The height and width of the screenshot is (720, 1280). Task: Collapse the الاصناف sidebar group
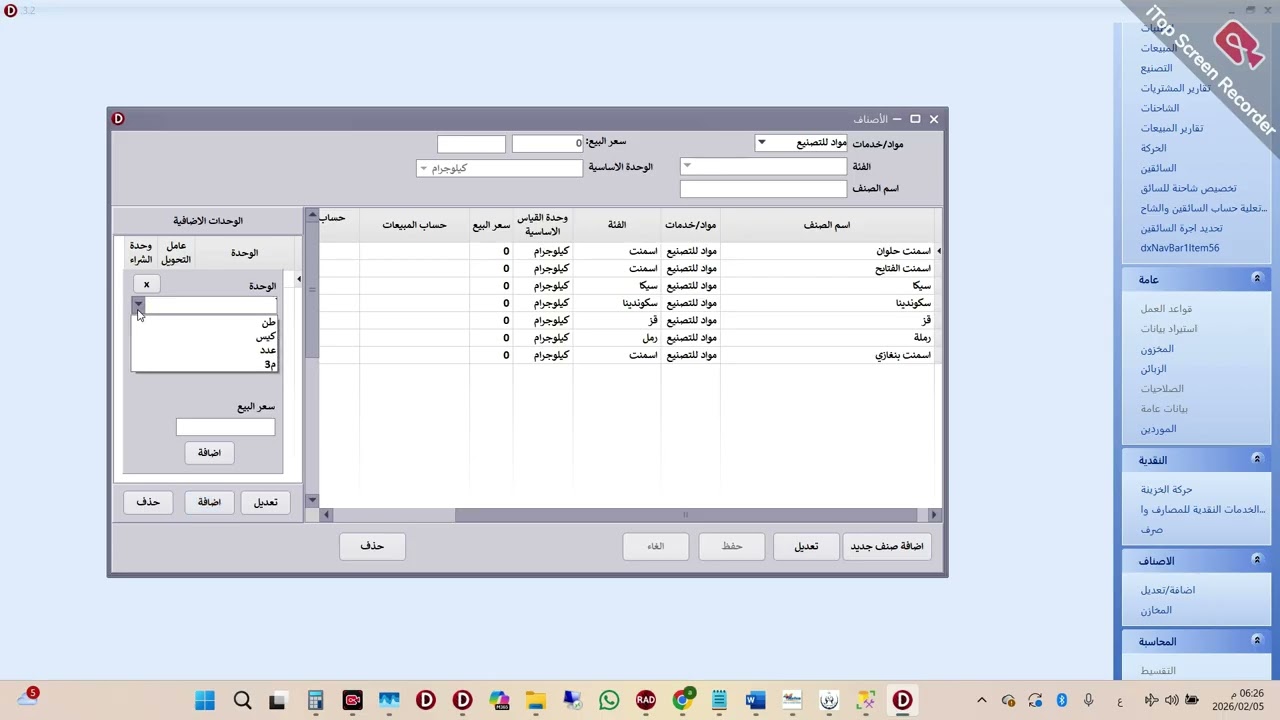coord(1257,561)
